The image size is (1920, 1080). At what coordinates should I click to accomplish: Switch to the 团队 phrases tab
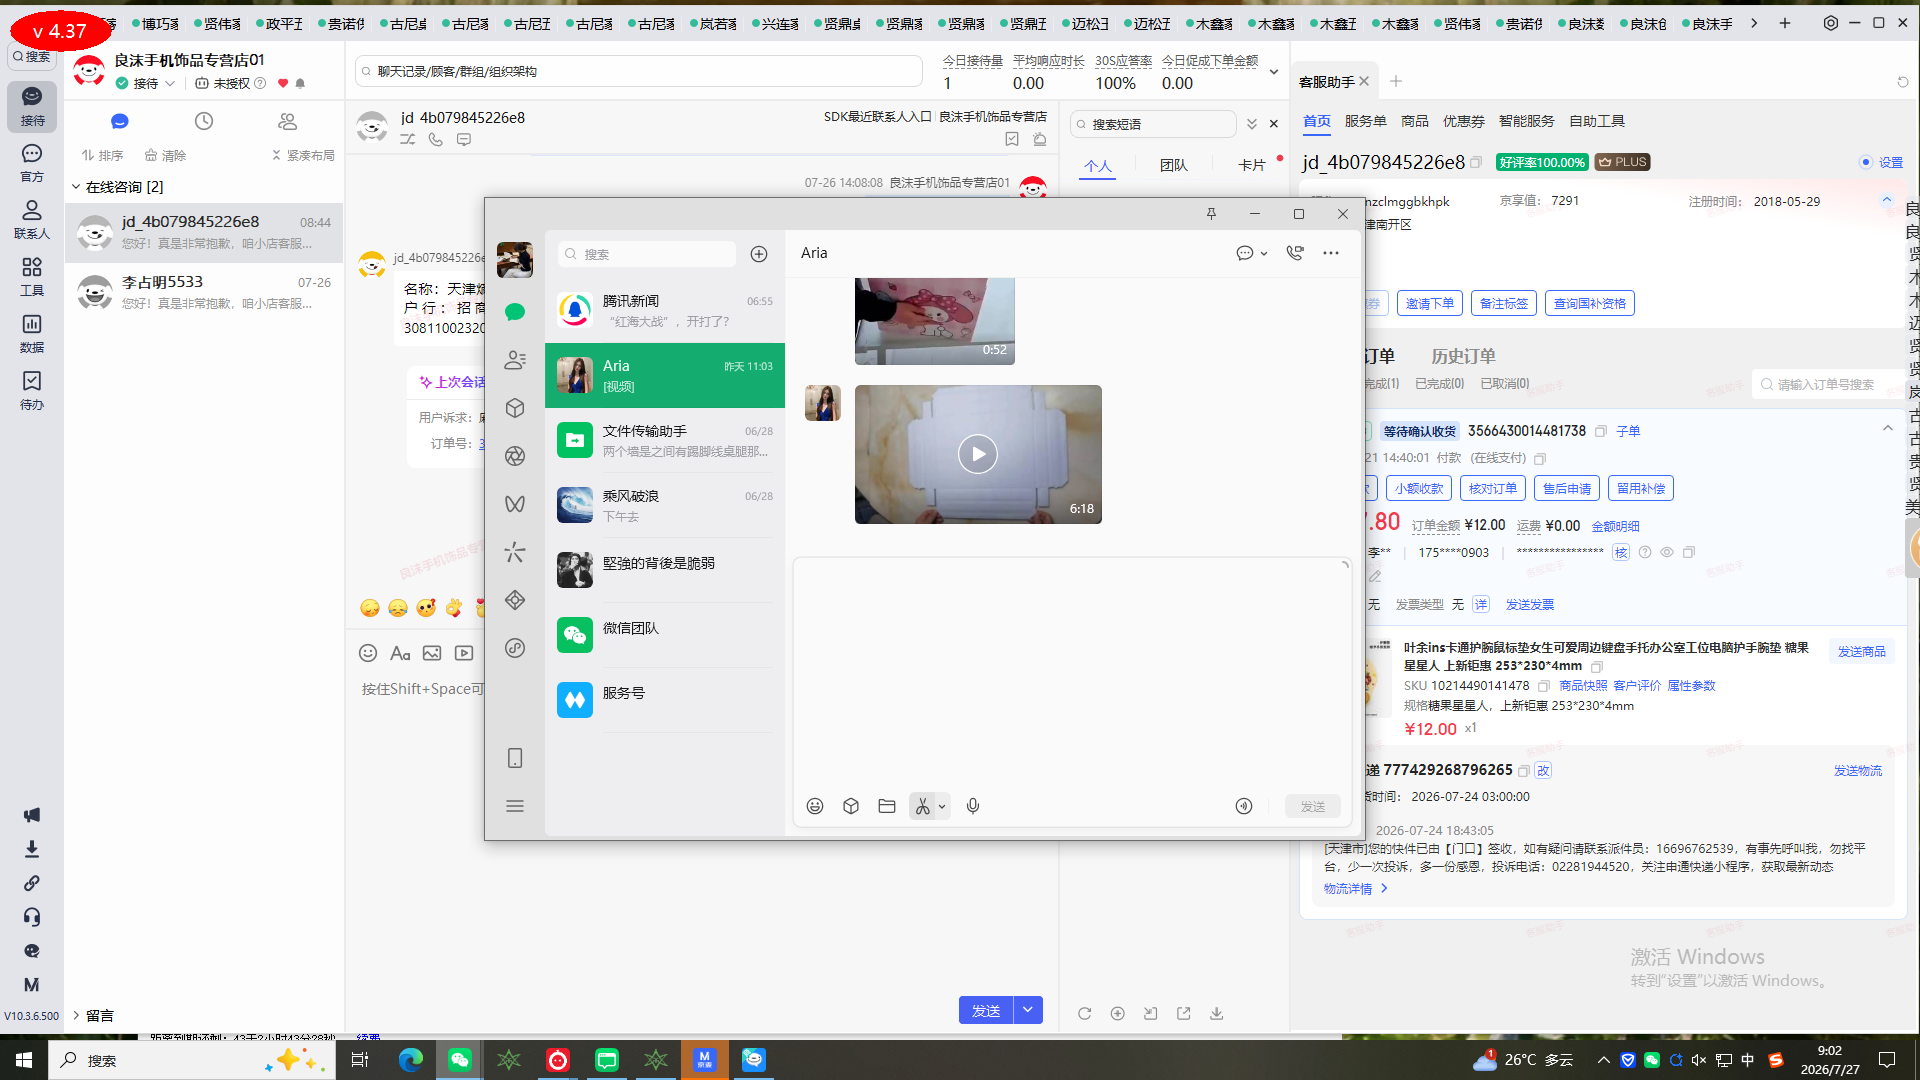pos(1174,165)
